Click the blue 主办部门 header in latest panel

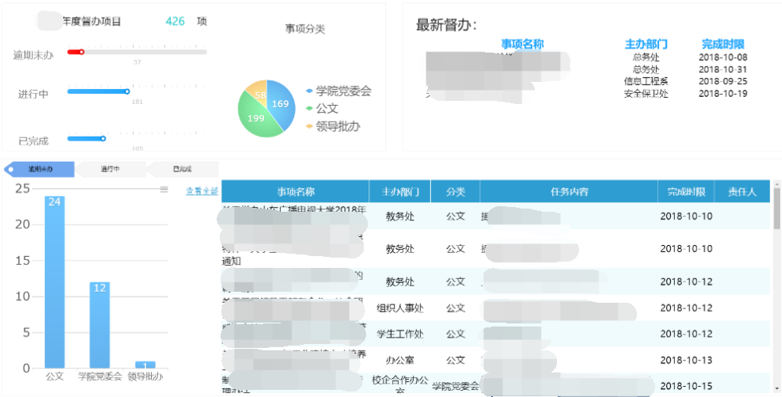(646, 44)
